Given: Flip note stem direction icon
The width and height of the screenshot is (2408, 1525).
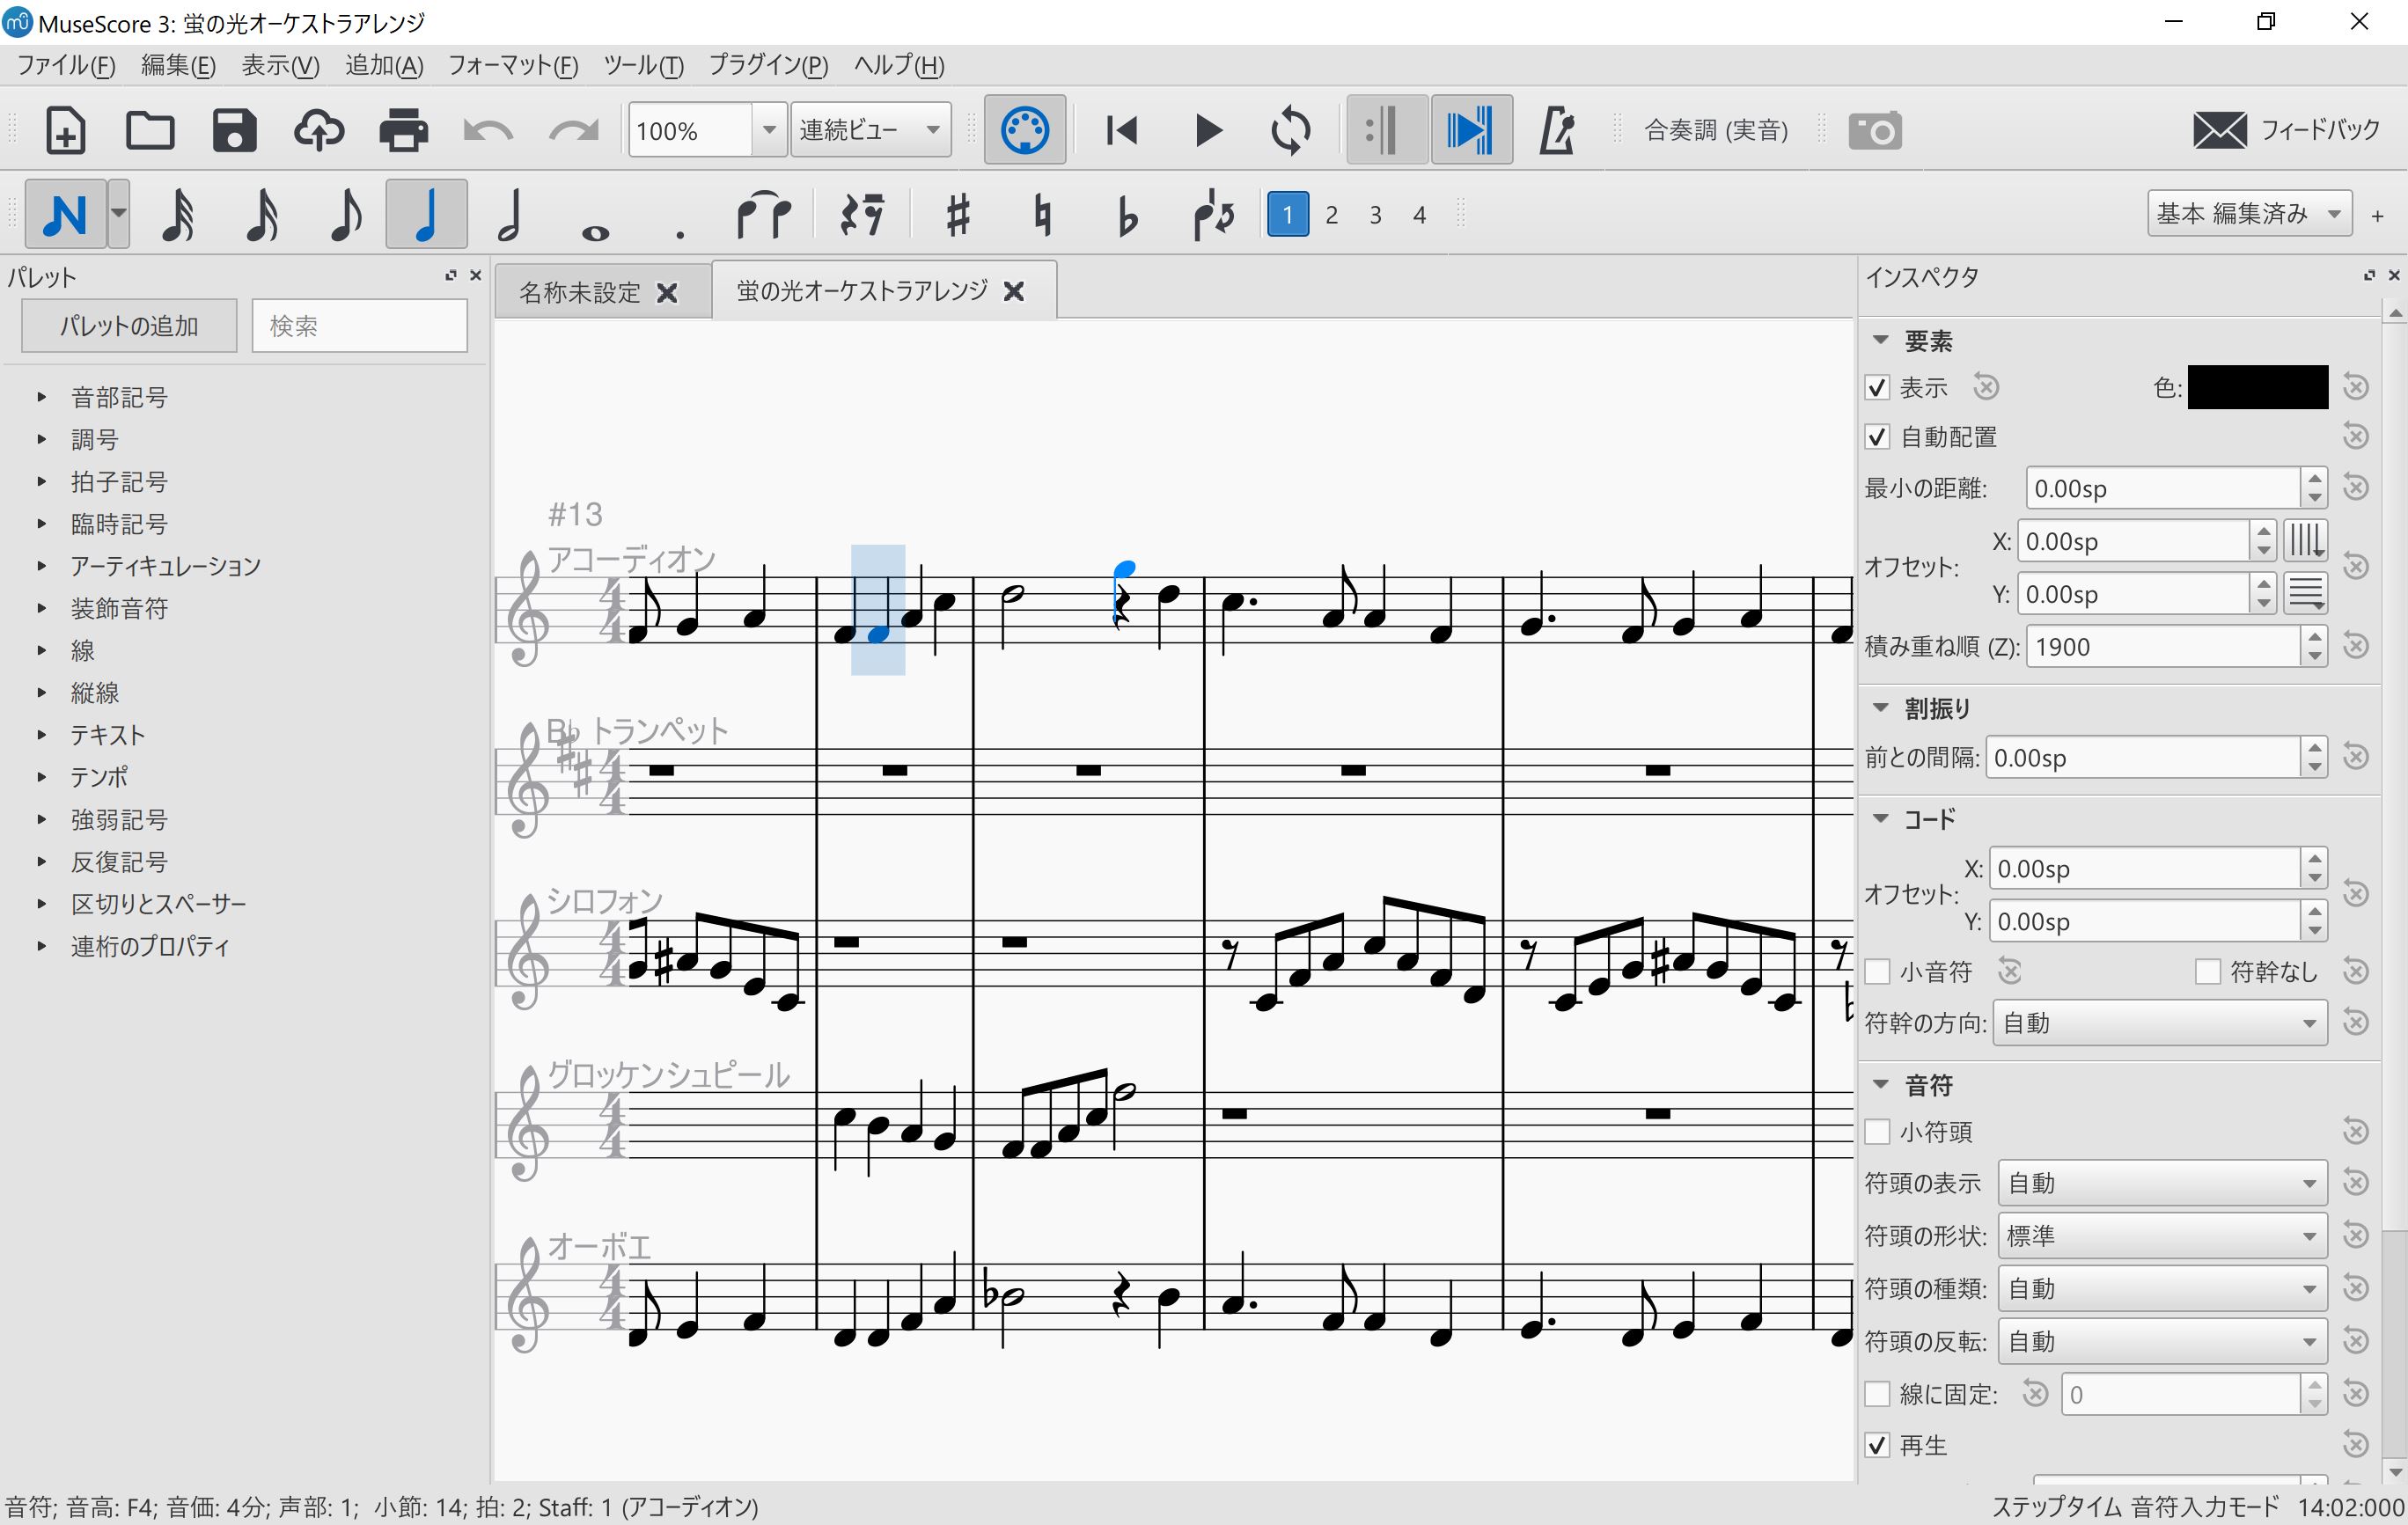Looking at the screenshot, I should [1213, 214].
